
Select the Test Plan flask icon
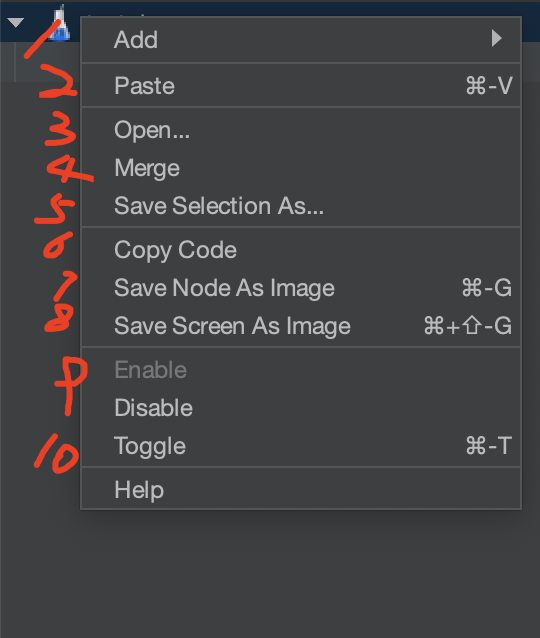pos(60,24)
